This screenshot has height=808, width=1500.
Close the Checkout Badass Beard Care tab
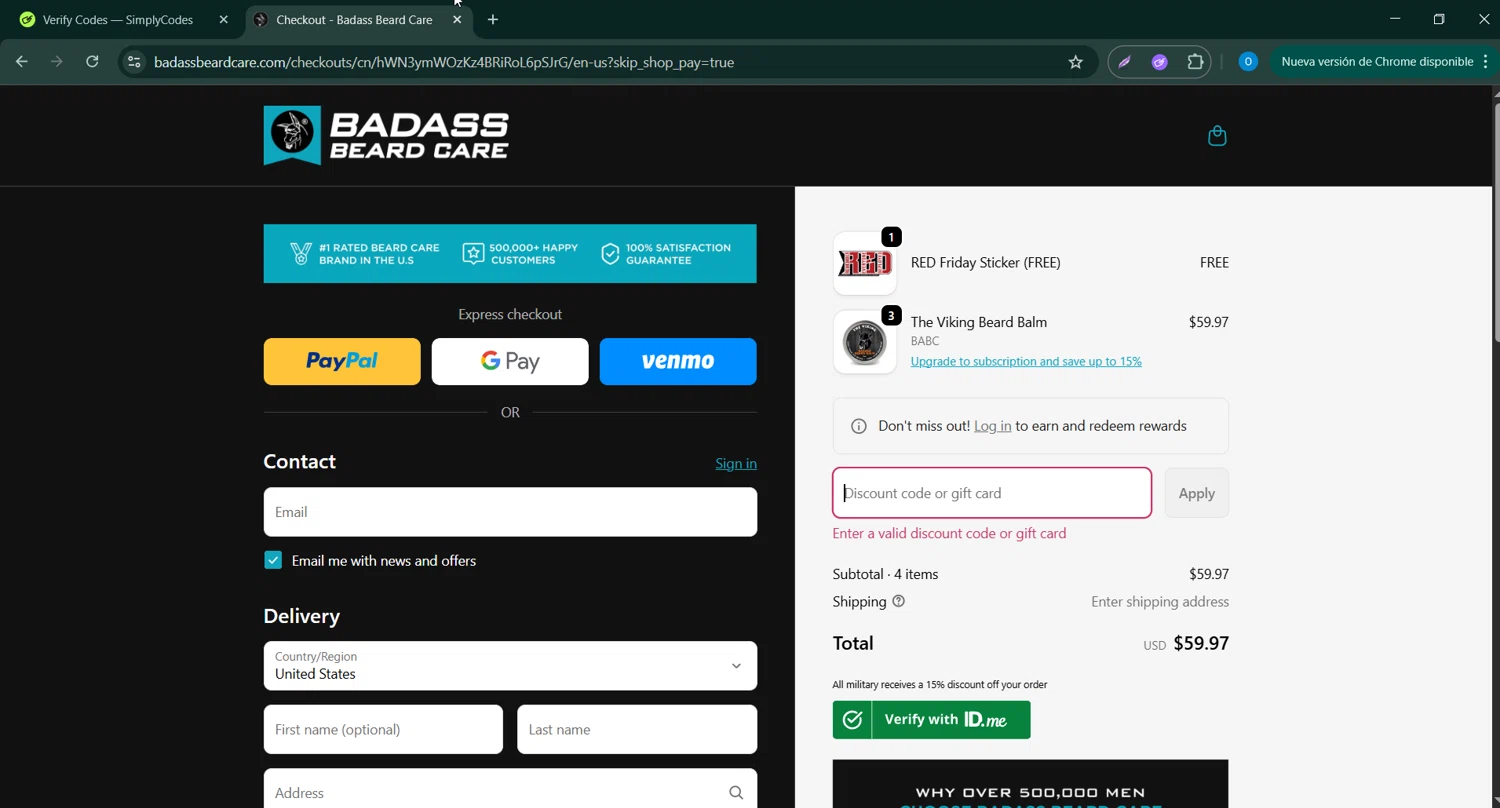457,20
